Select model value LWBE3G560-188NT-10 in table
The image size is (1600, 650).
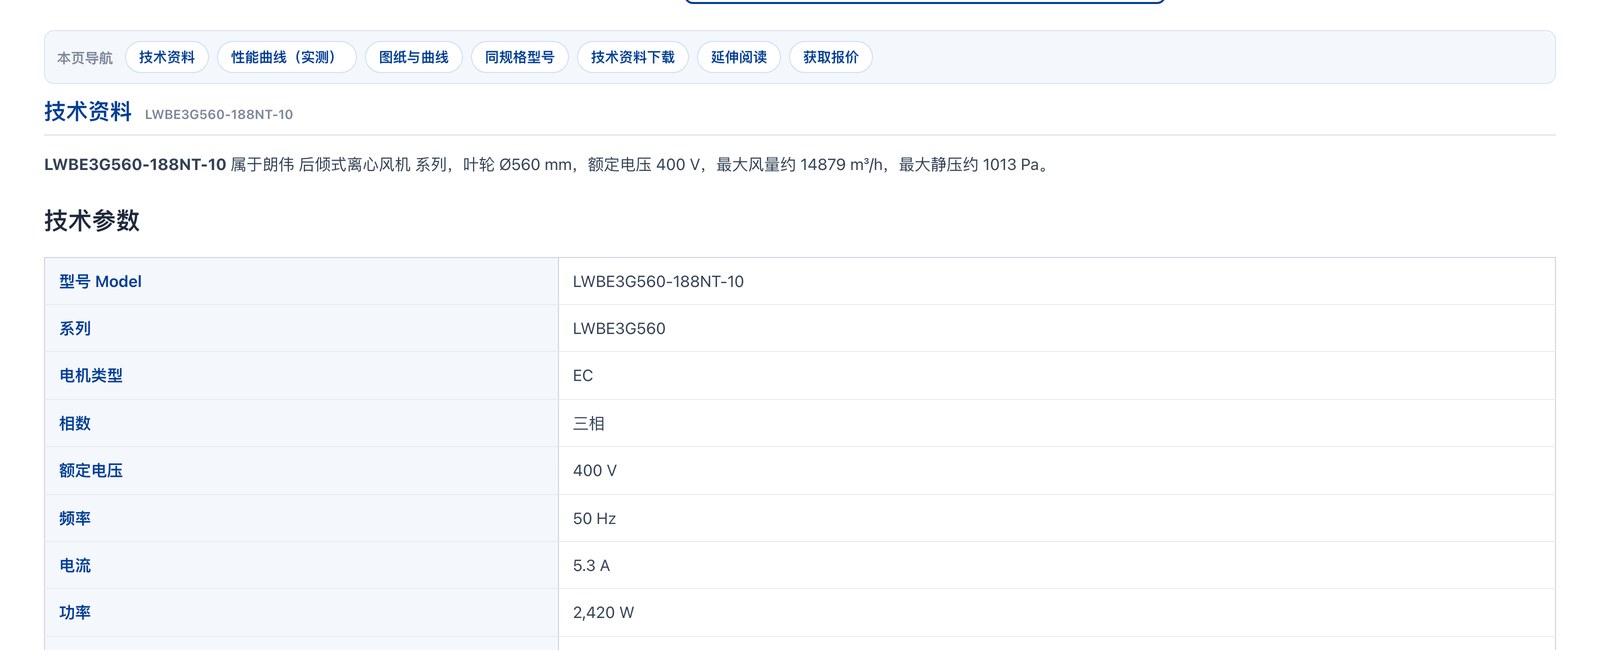658,281
